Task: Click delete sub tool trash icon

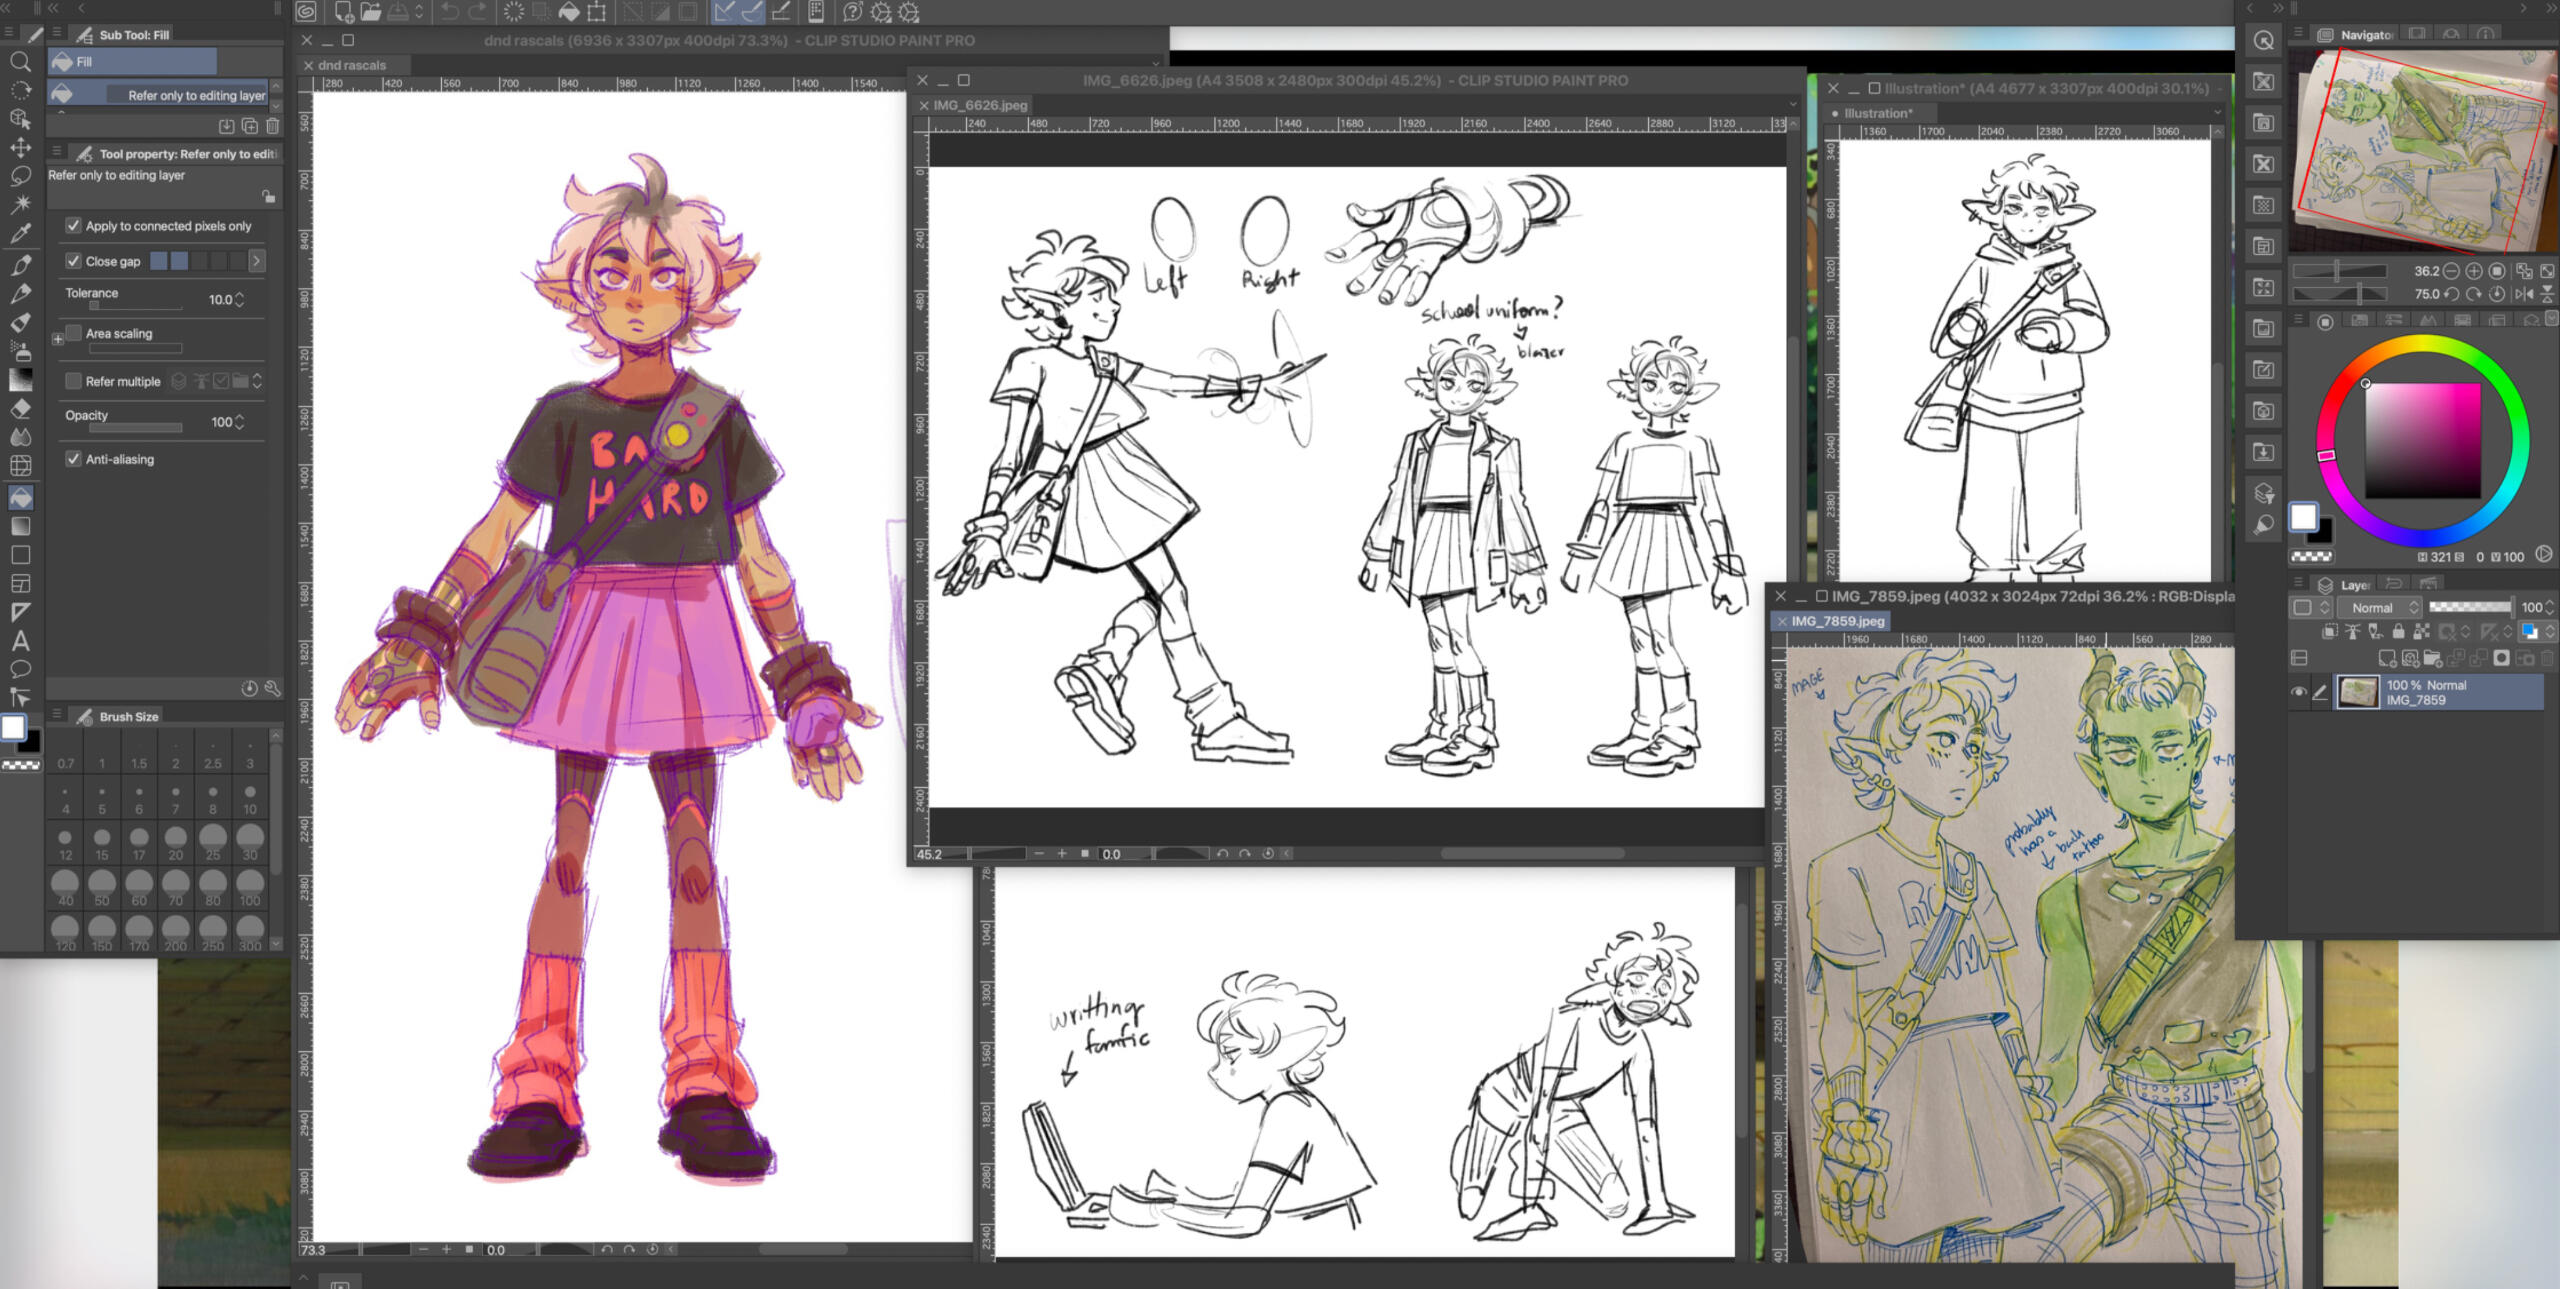Action: point(273,126)
